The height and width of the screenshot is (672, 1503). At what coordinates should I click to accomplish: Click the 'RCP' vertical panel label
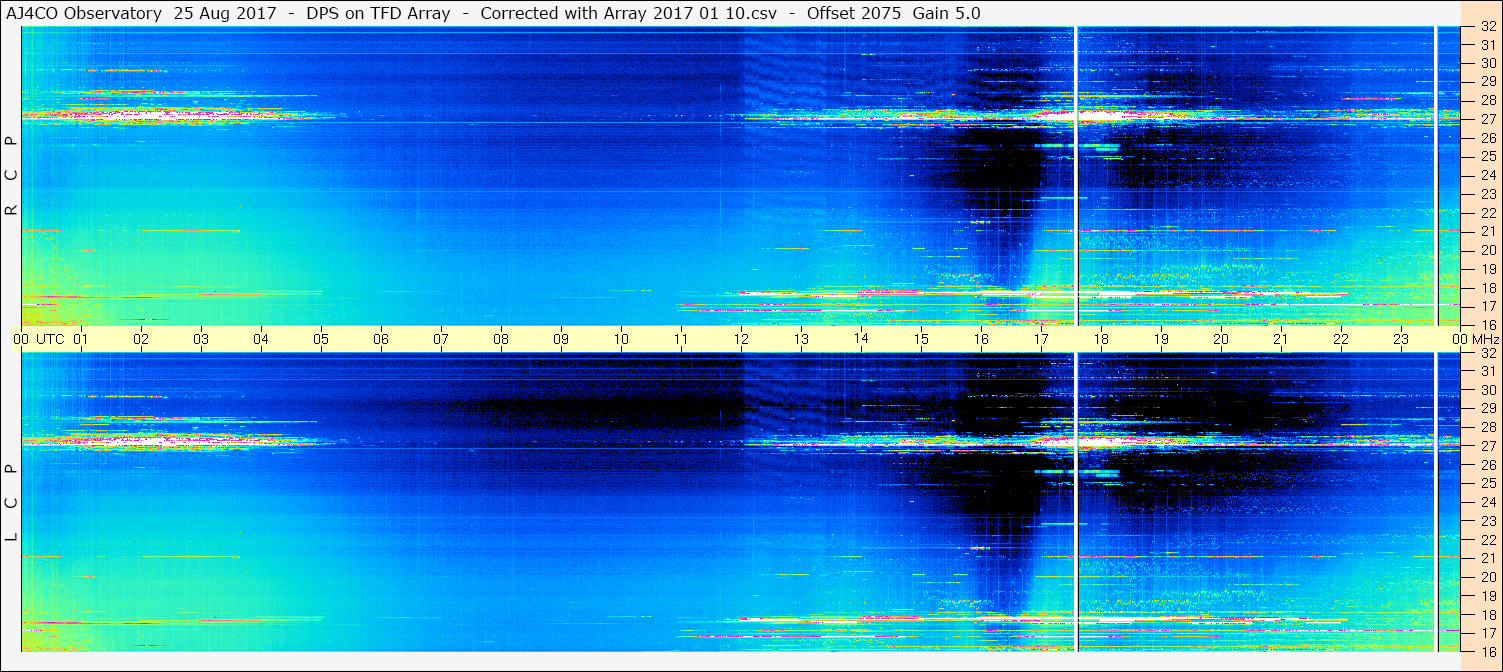12,176
